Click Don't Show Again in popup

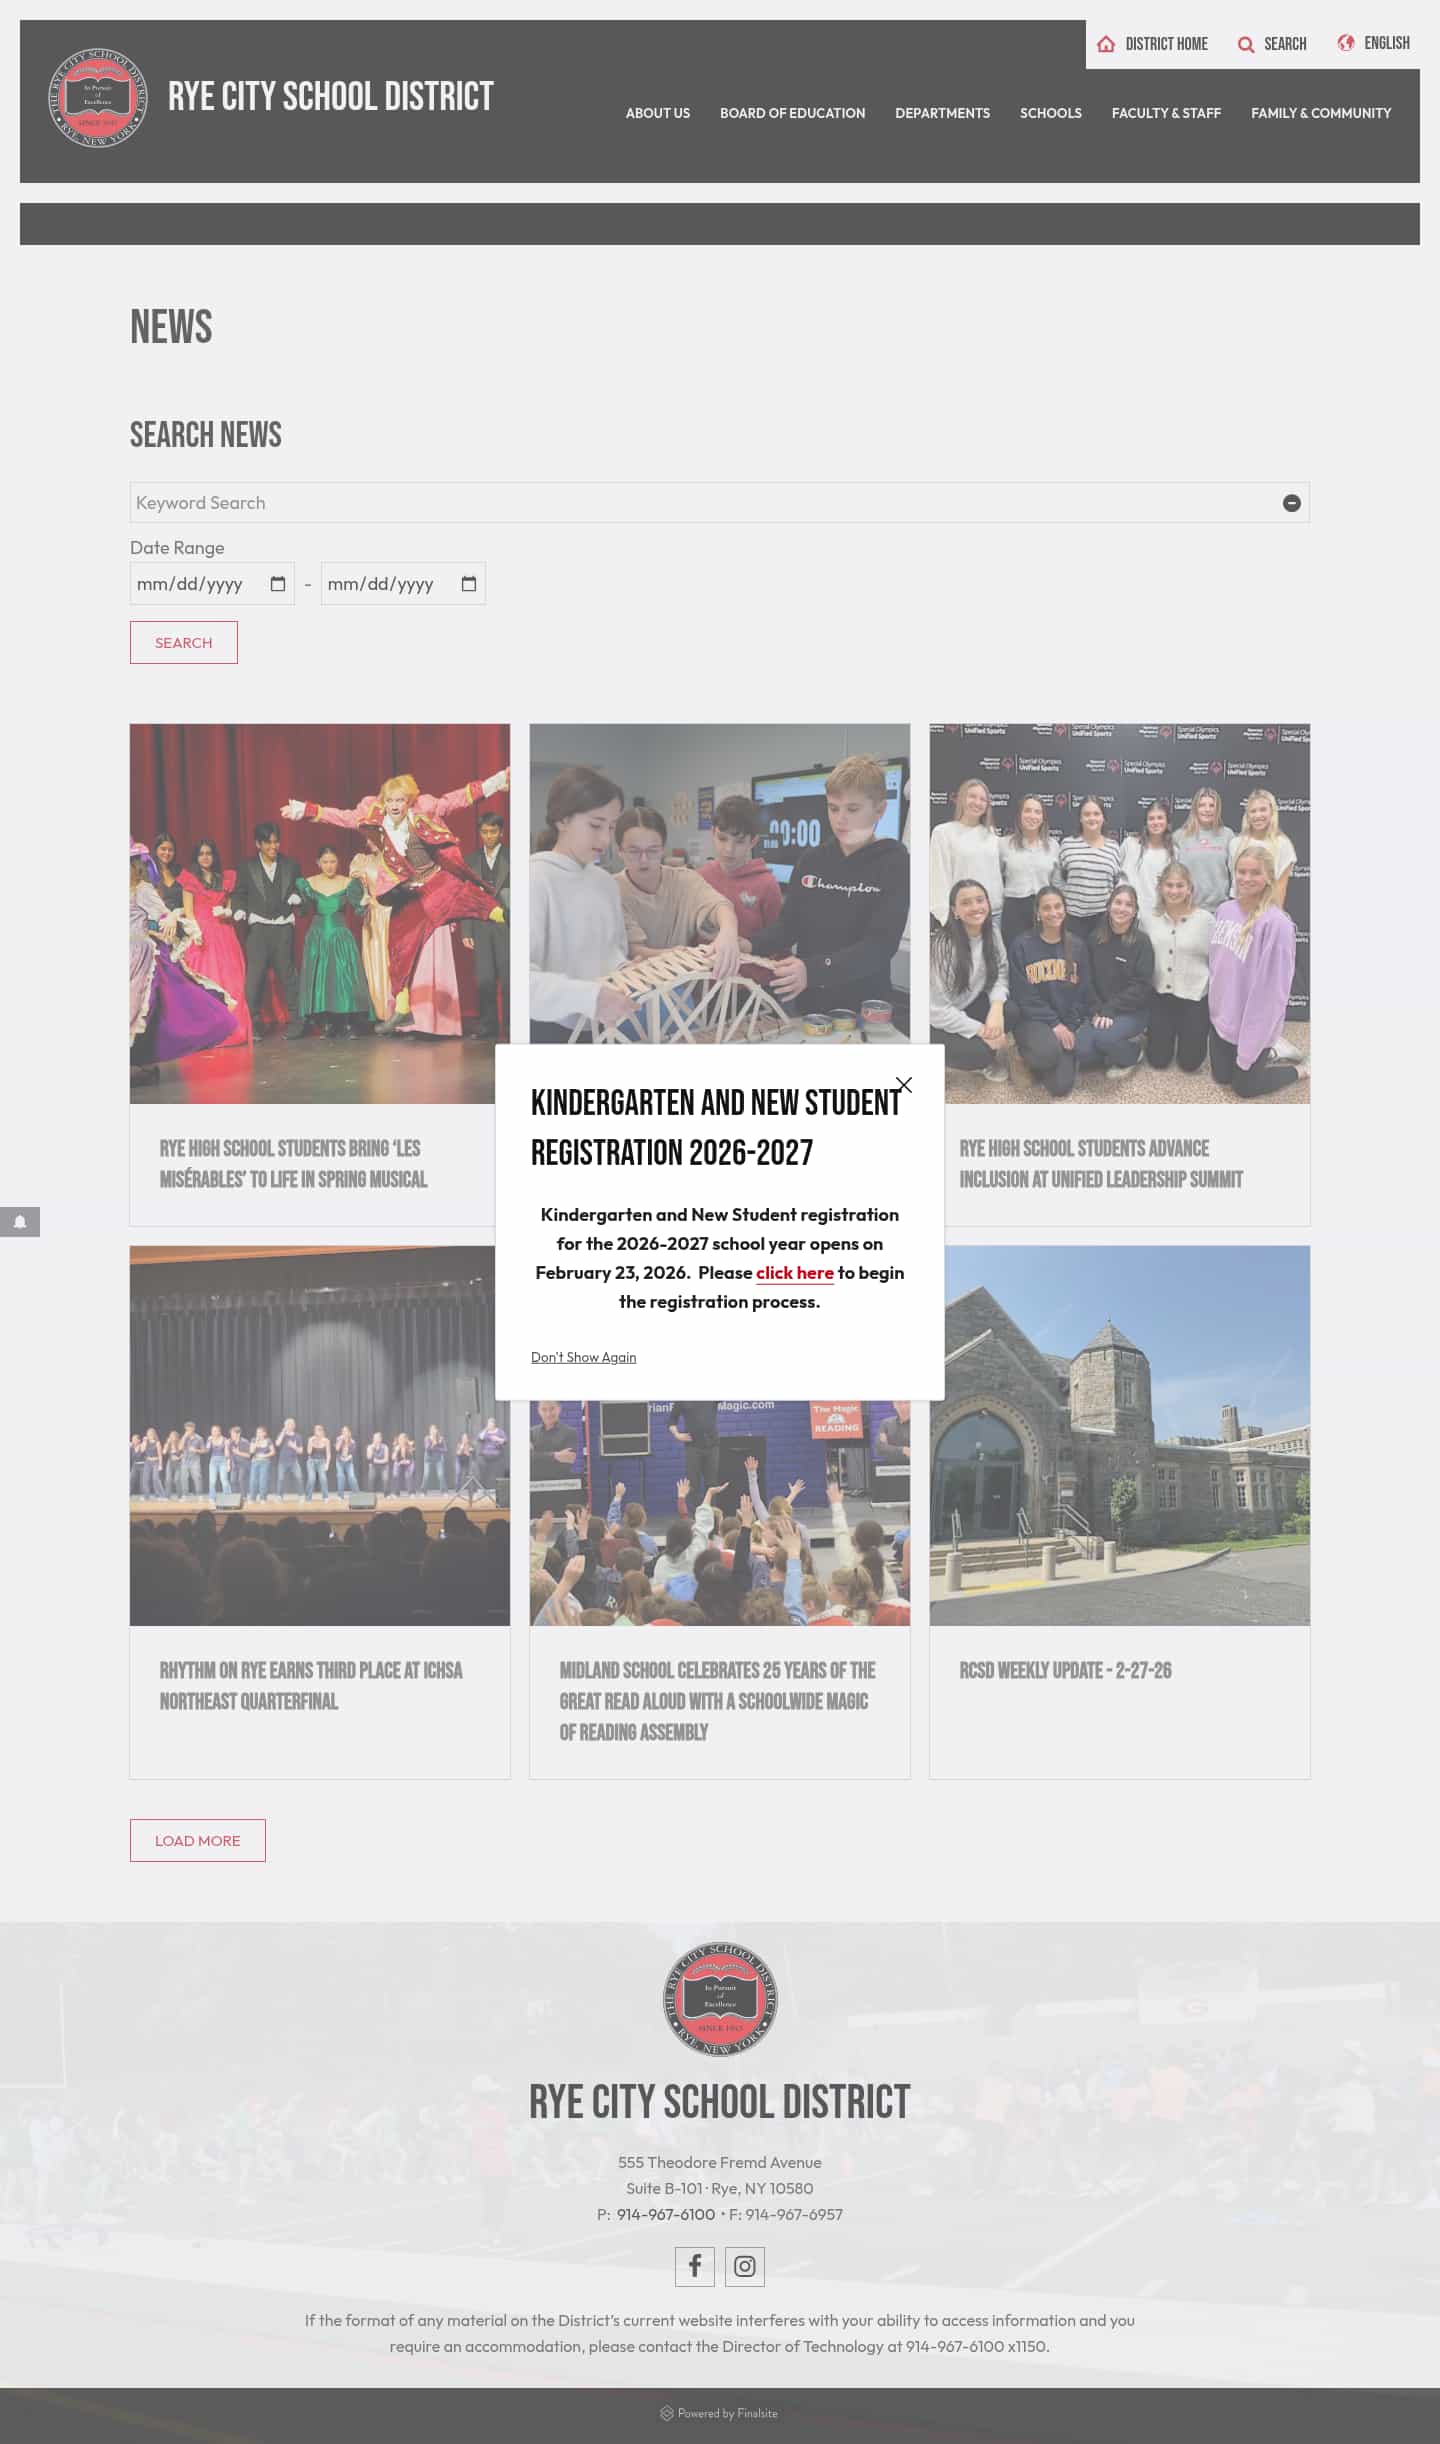point(584,1358)
